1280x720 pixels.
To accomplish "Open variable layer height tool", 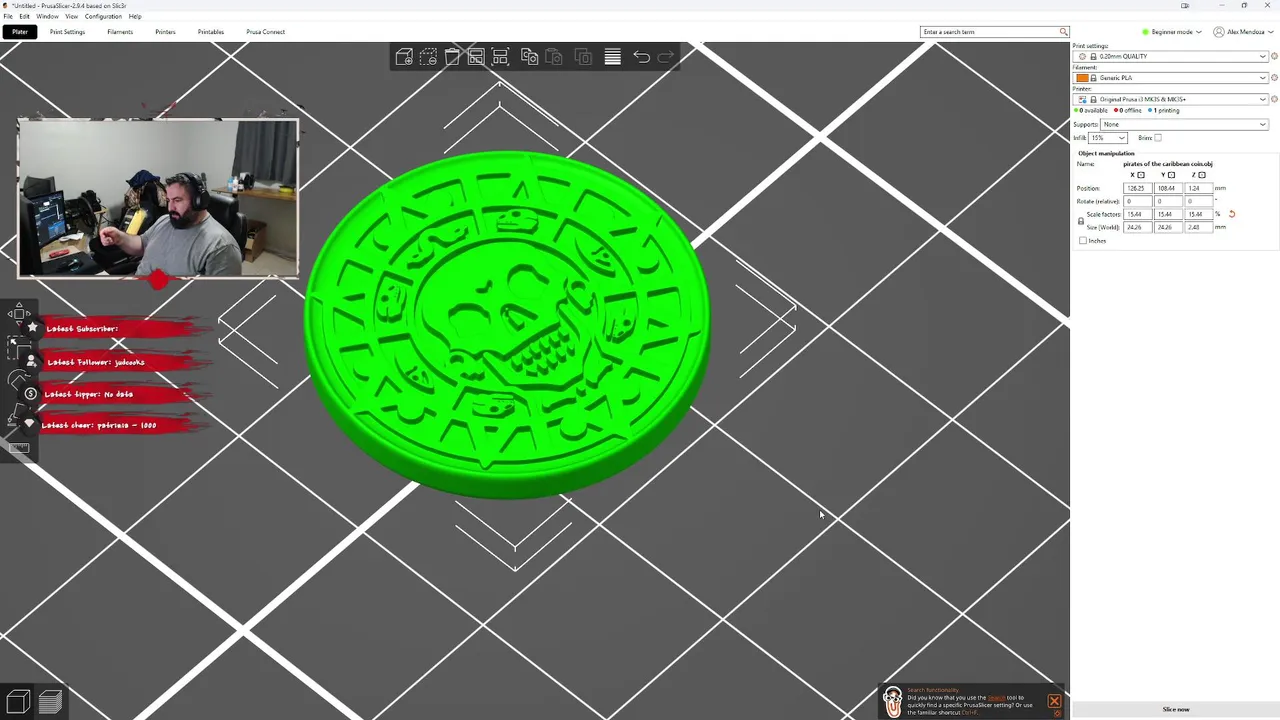I will click(x=613, y=57).
